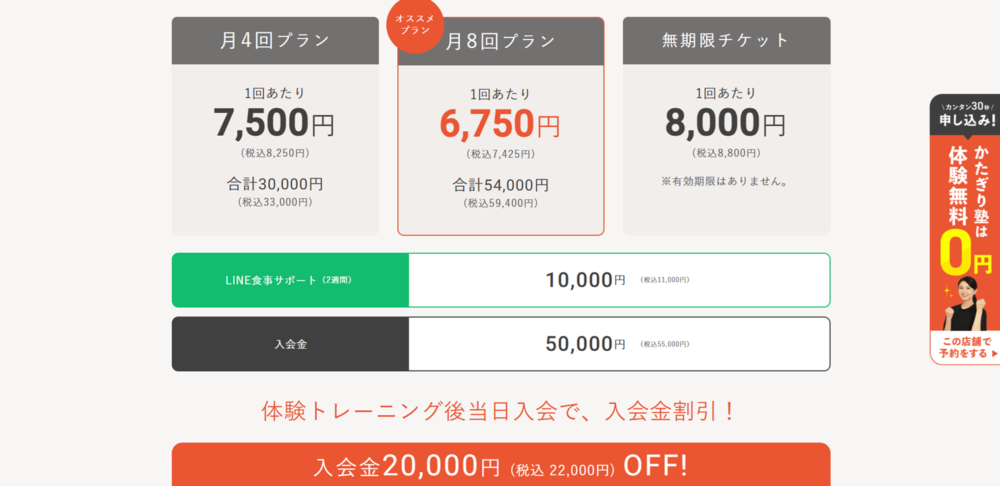Click the 入会金20,000円 OFF banner
The width and height of the screenshot is (1000, 486).
pyautogui.click(x=501, y=465)
